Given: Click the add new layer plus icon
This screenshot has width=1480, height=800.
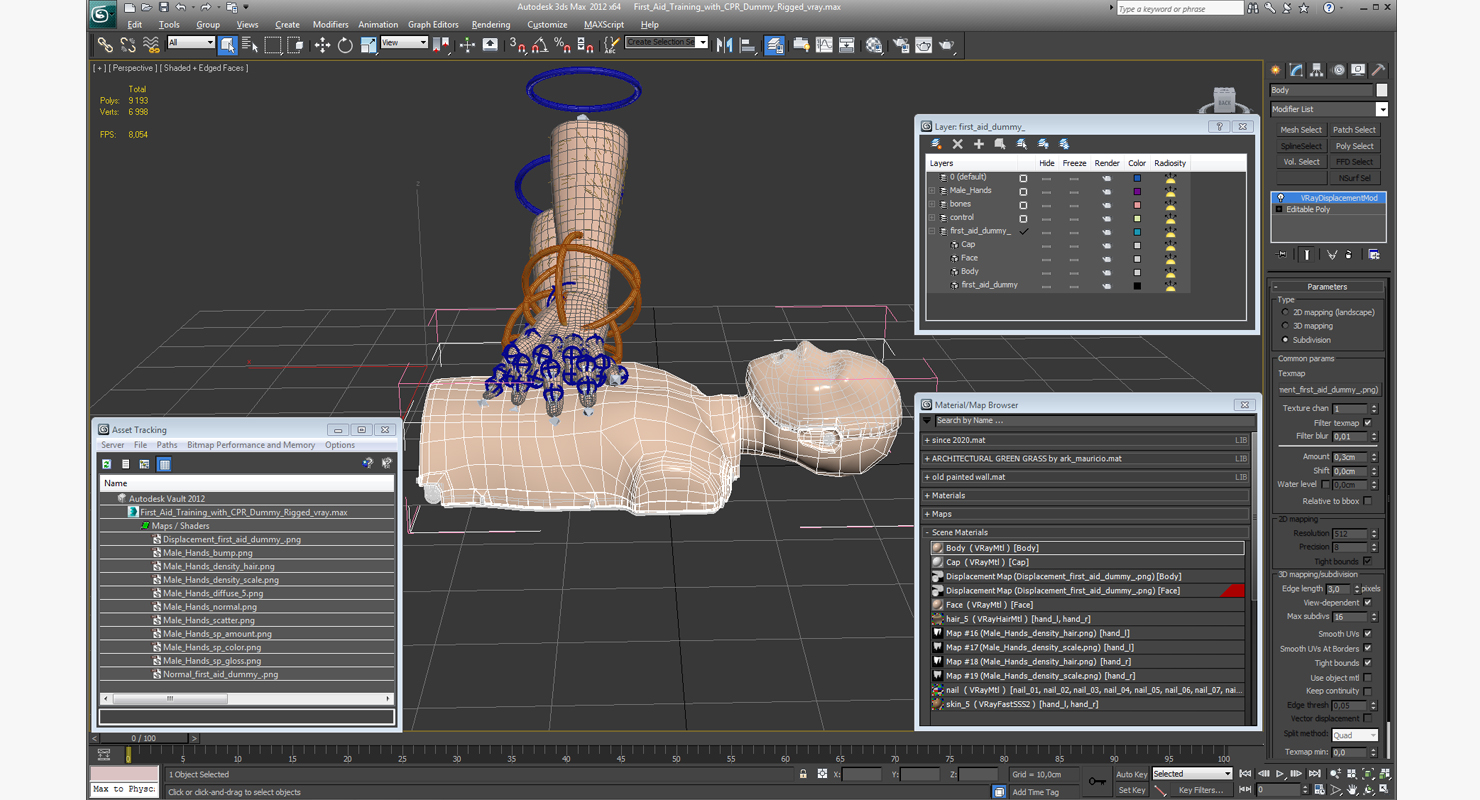Looking at the screenshot, I should (x=978, y=144).
